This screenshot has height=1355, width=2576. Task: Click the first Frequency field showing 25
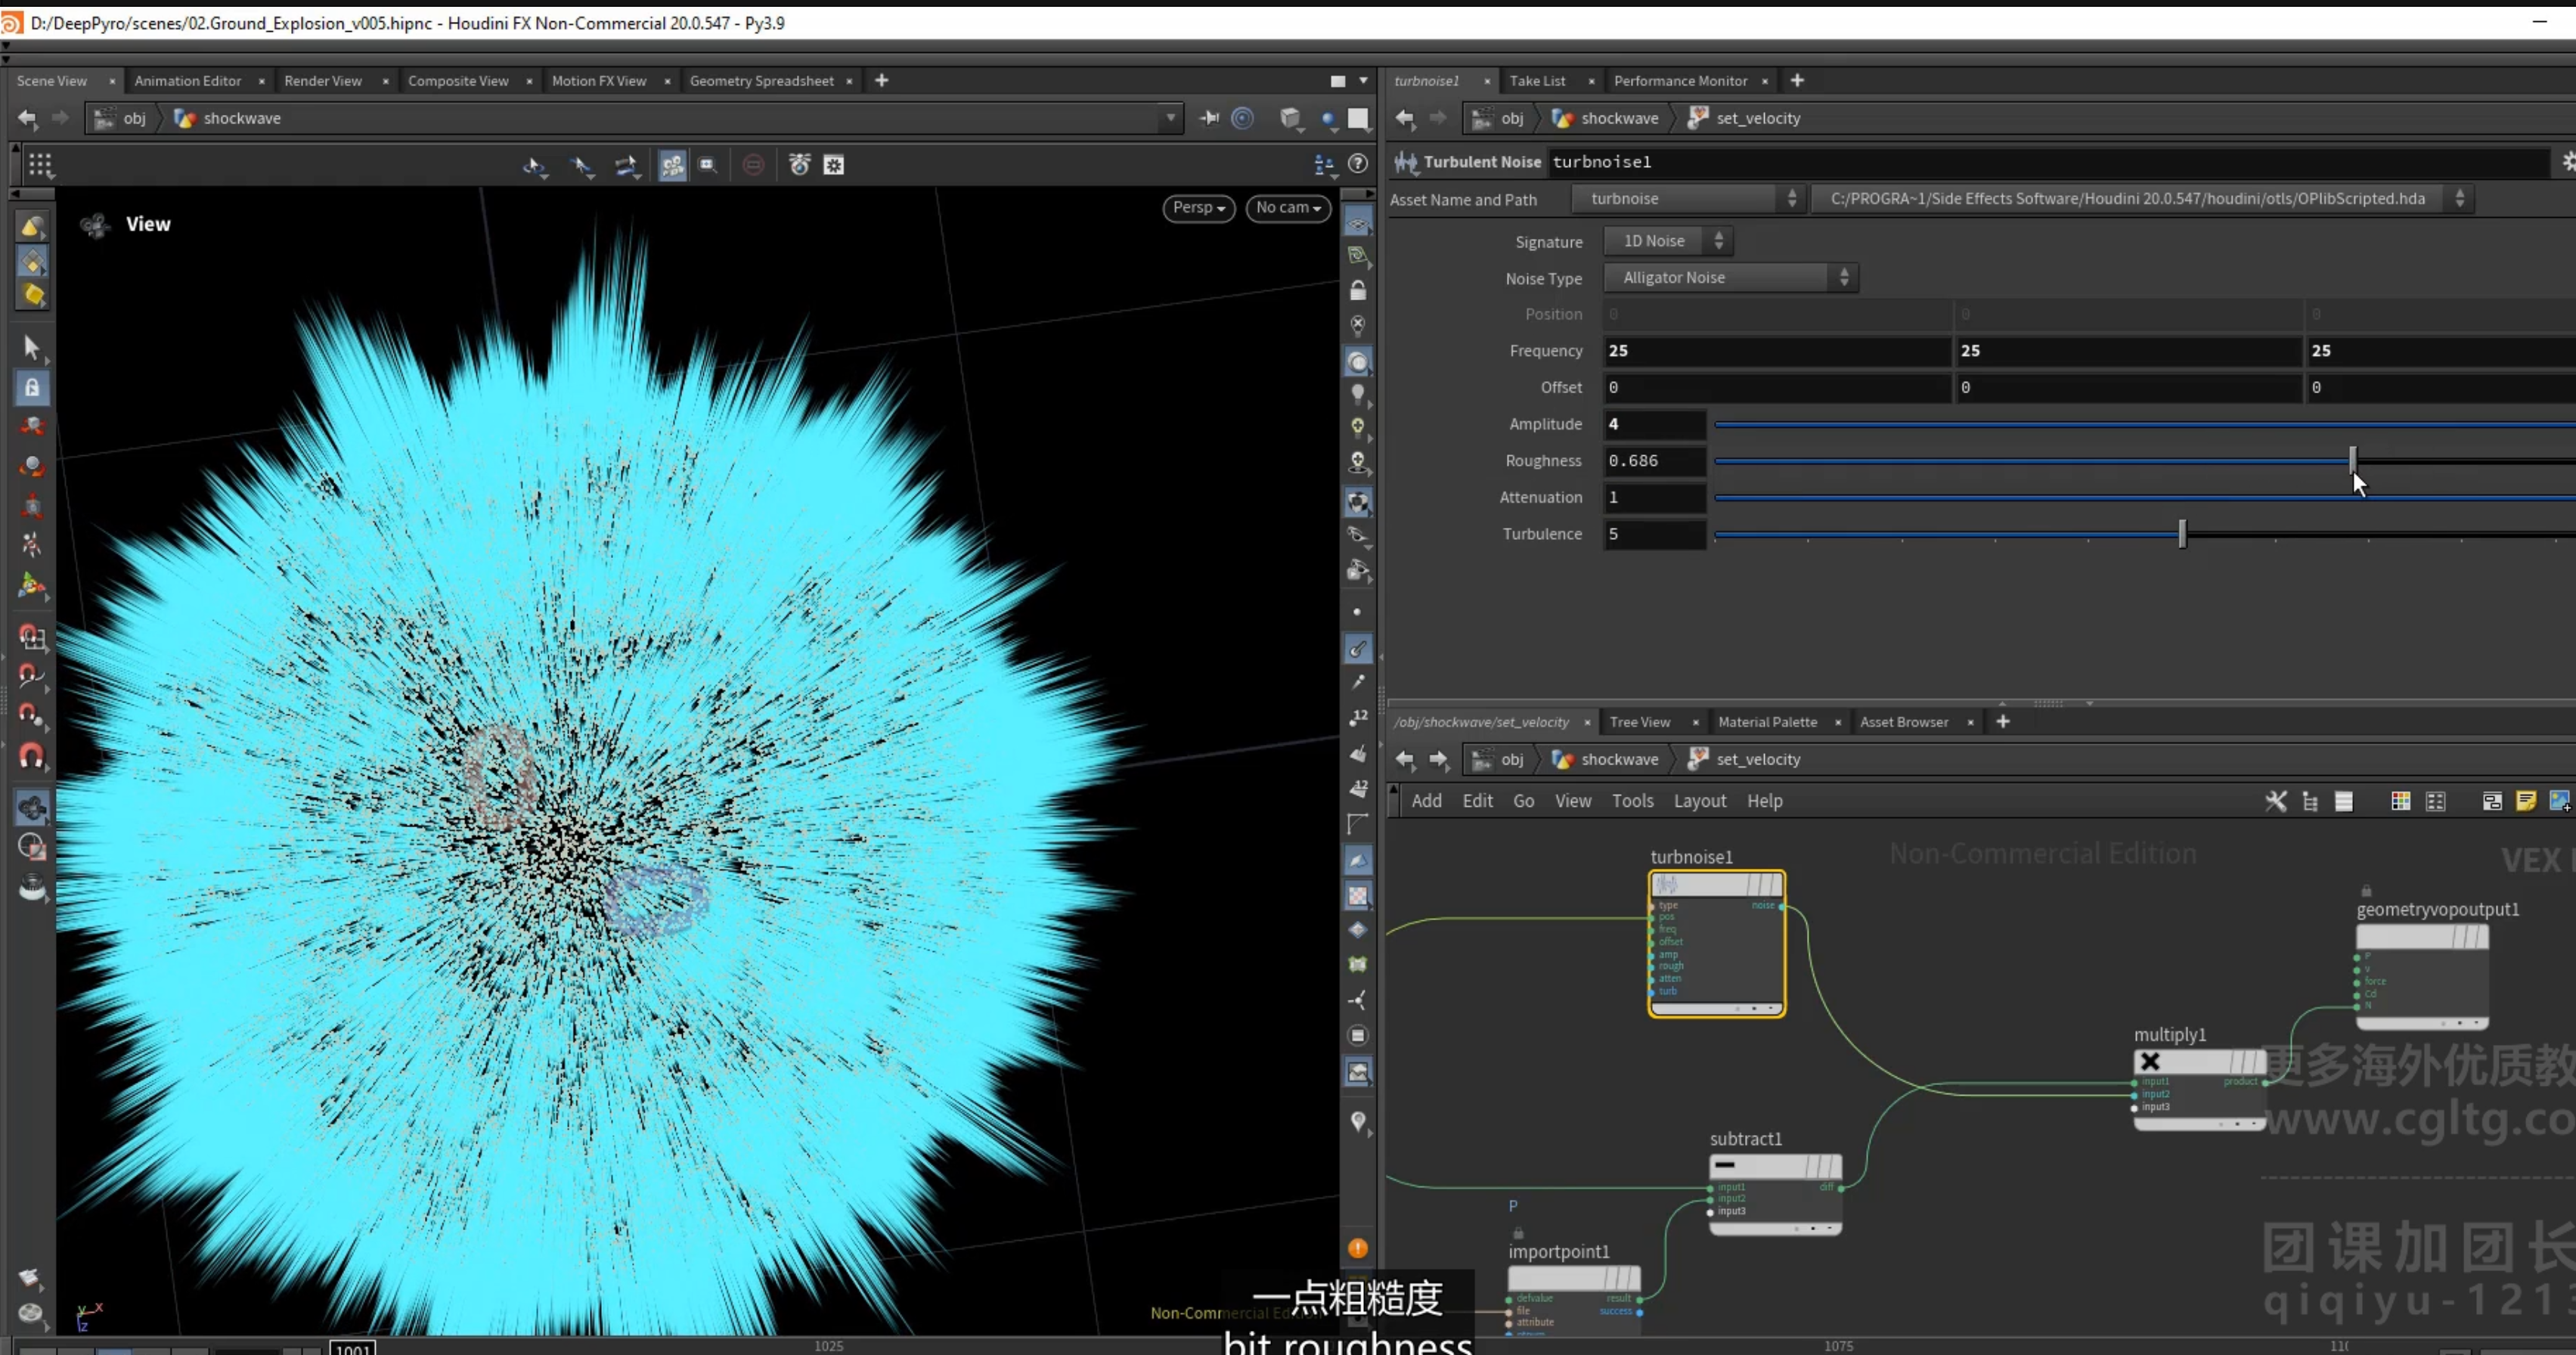pyautogui.click(x=1777, y=351)
